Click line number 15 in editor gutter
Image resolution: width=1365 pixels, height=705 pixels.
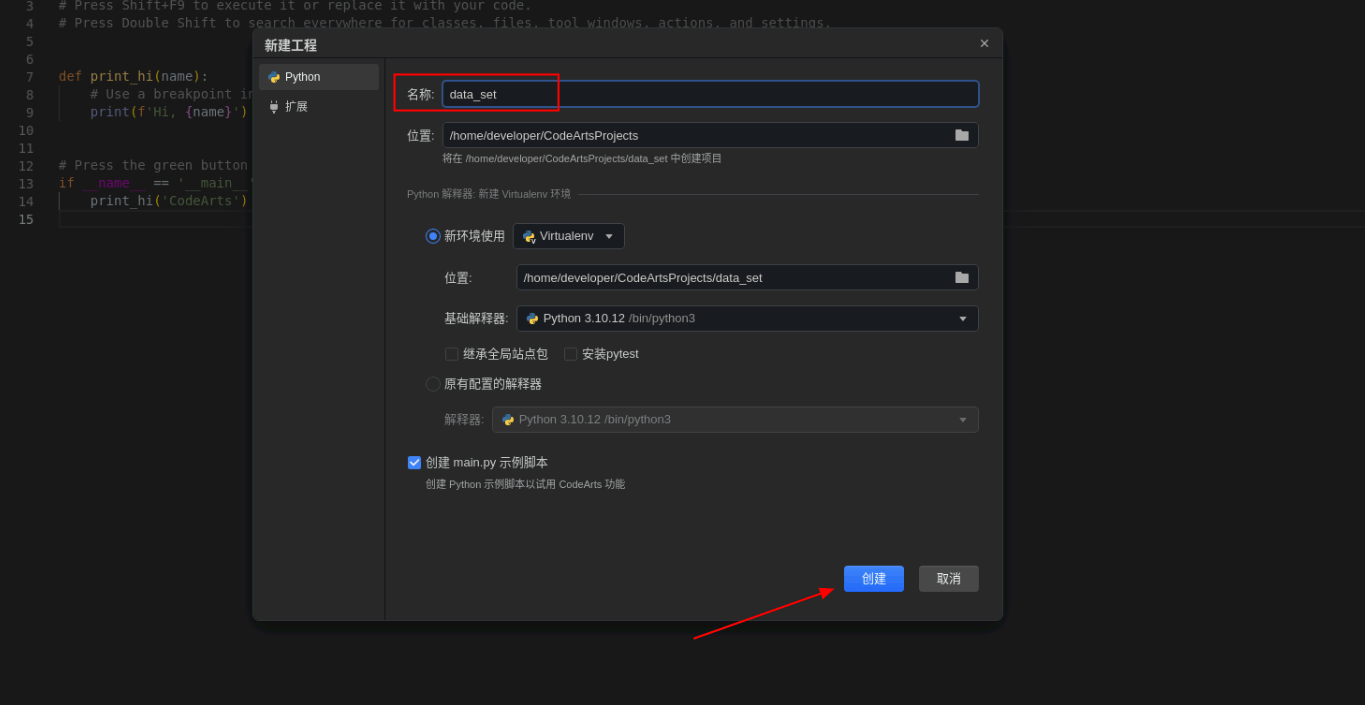tap(25, 219)
